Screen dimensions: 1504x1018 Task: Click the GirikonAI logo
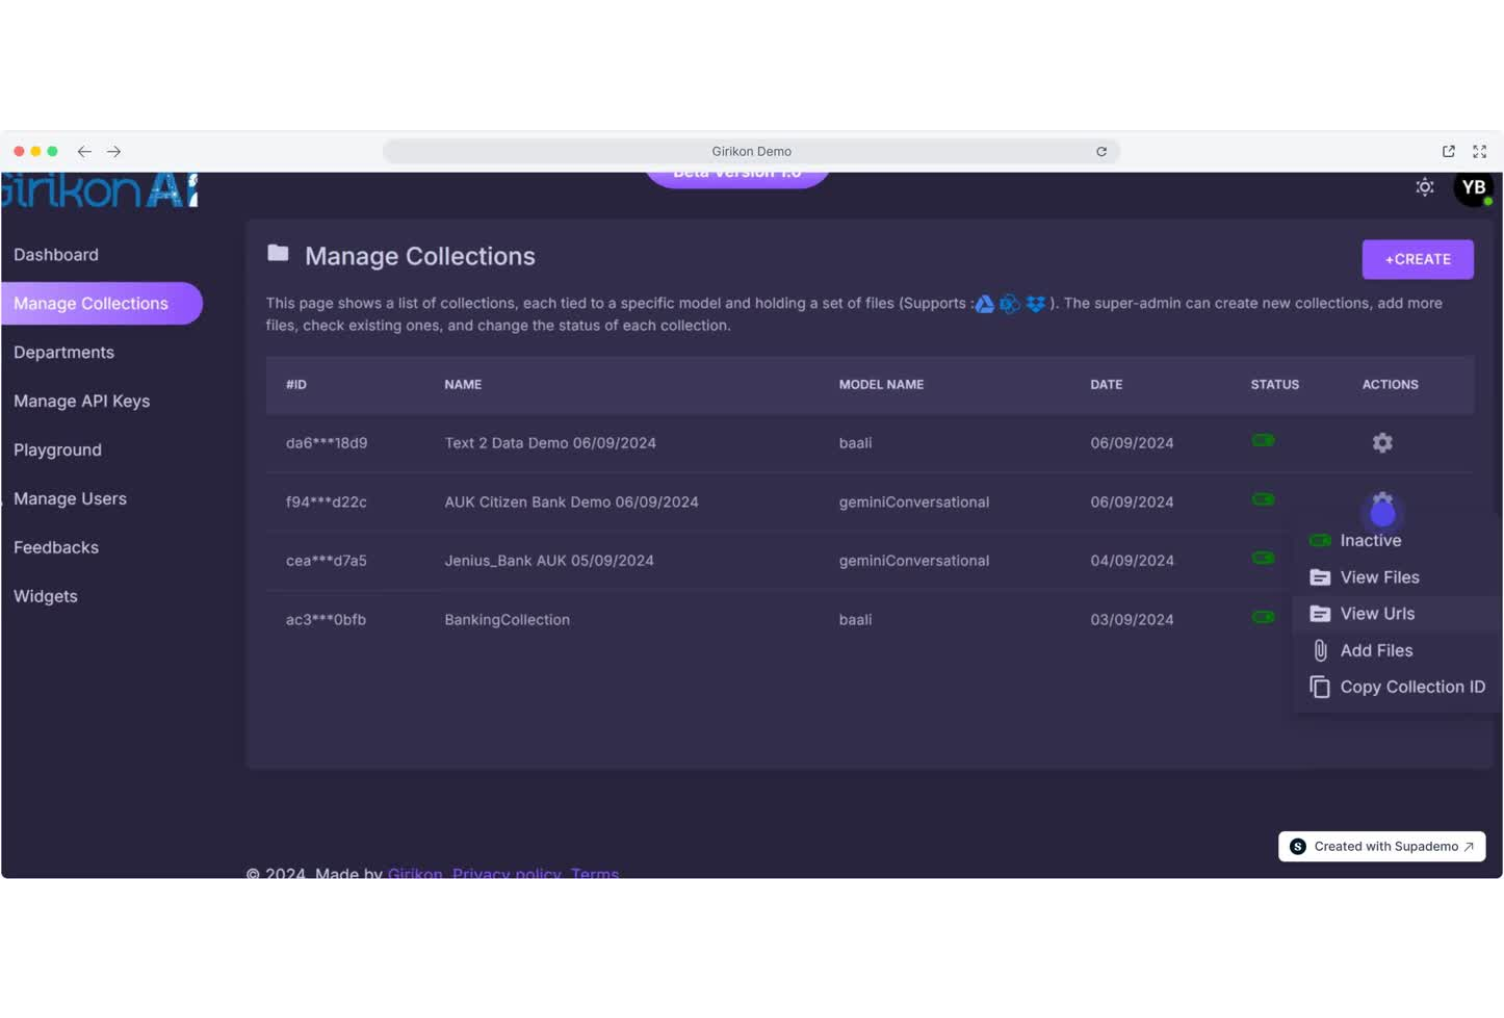pos(100,190)
